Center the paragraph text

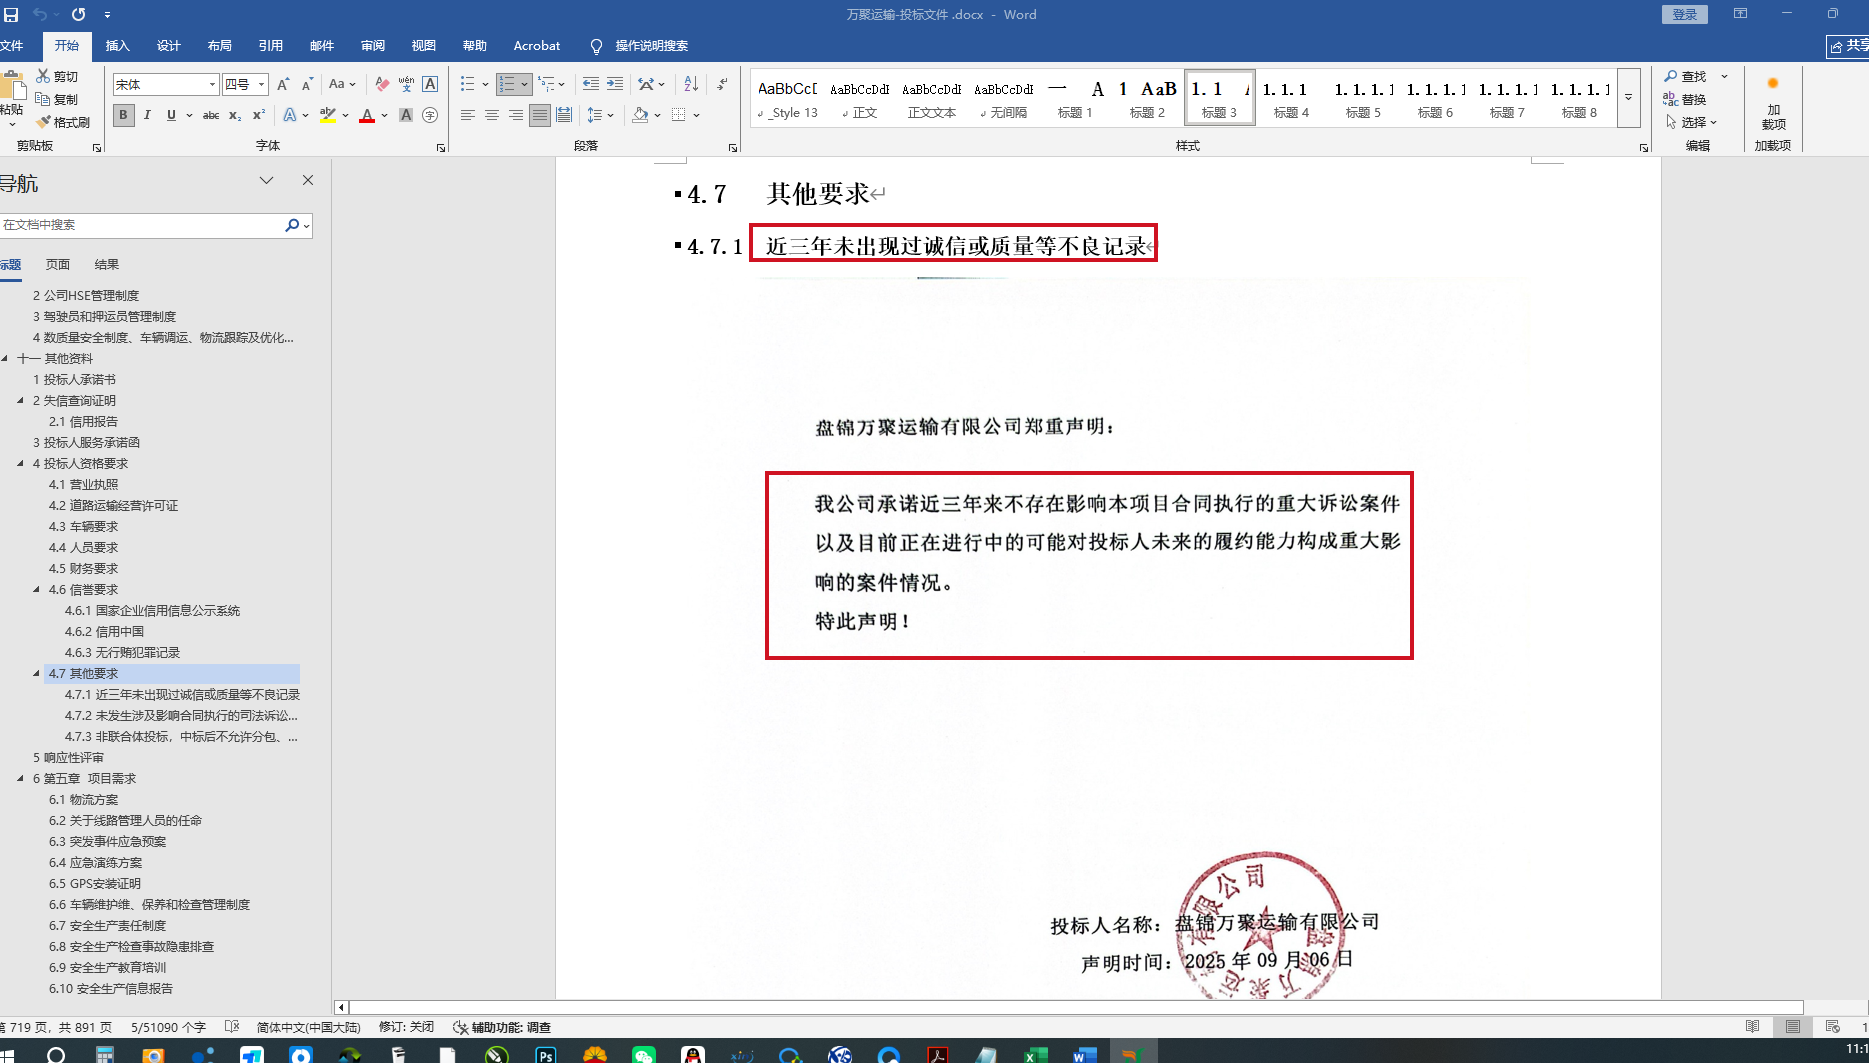click(x=491, y=116)
